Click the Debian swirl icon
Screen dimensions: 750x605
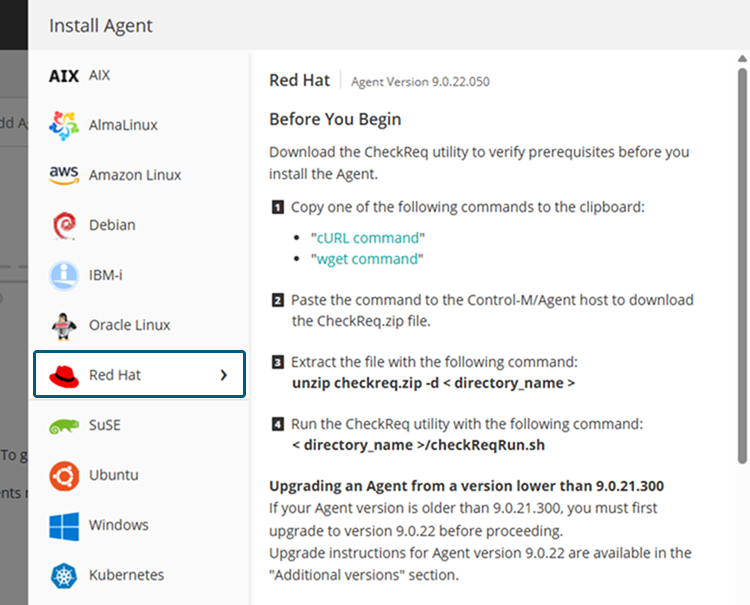point(64,225)
